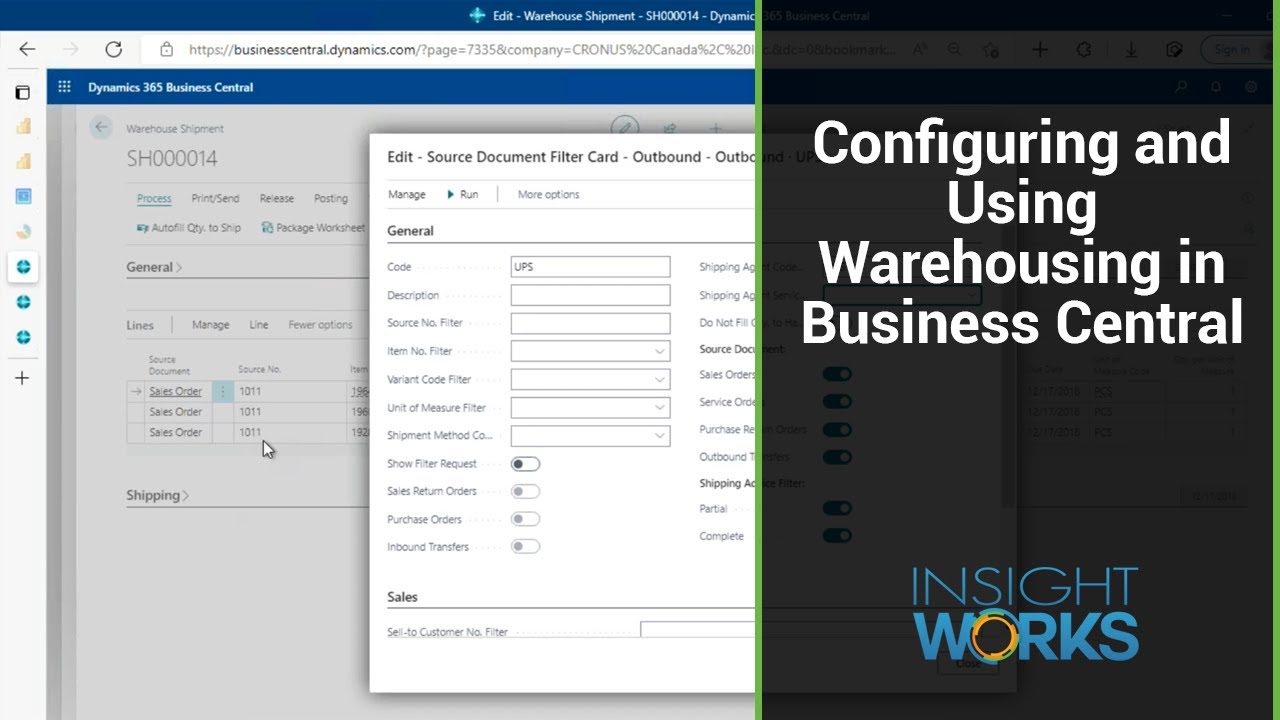The width and height of the screenshot is (1280, 720).
Task: Toggle the Complete shipping advice switch
Action: (837, 536)
